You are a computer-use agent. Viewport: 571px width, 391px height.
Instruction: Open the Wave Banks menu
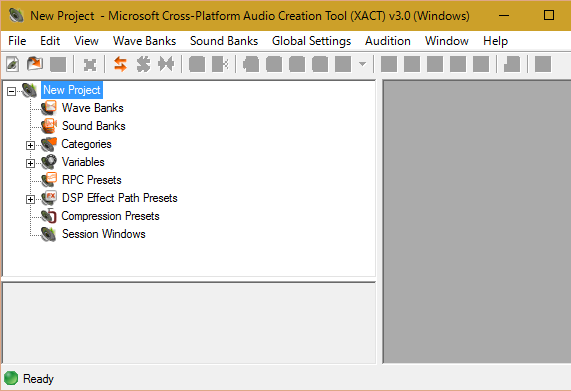pyautogui.click(x=145, y=41)
